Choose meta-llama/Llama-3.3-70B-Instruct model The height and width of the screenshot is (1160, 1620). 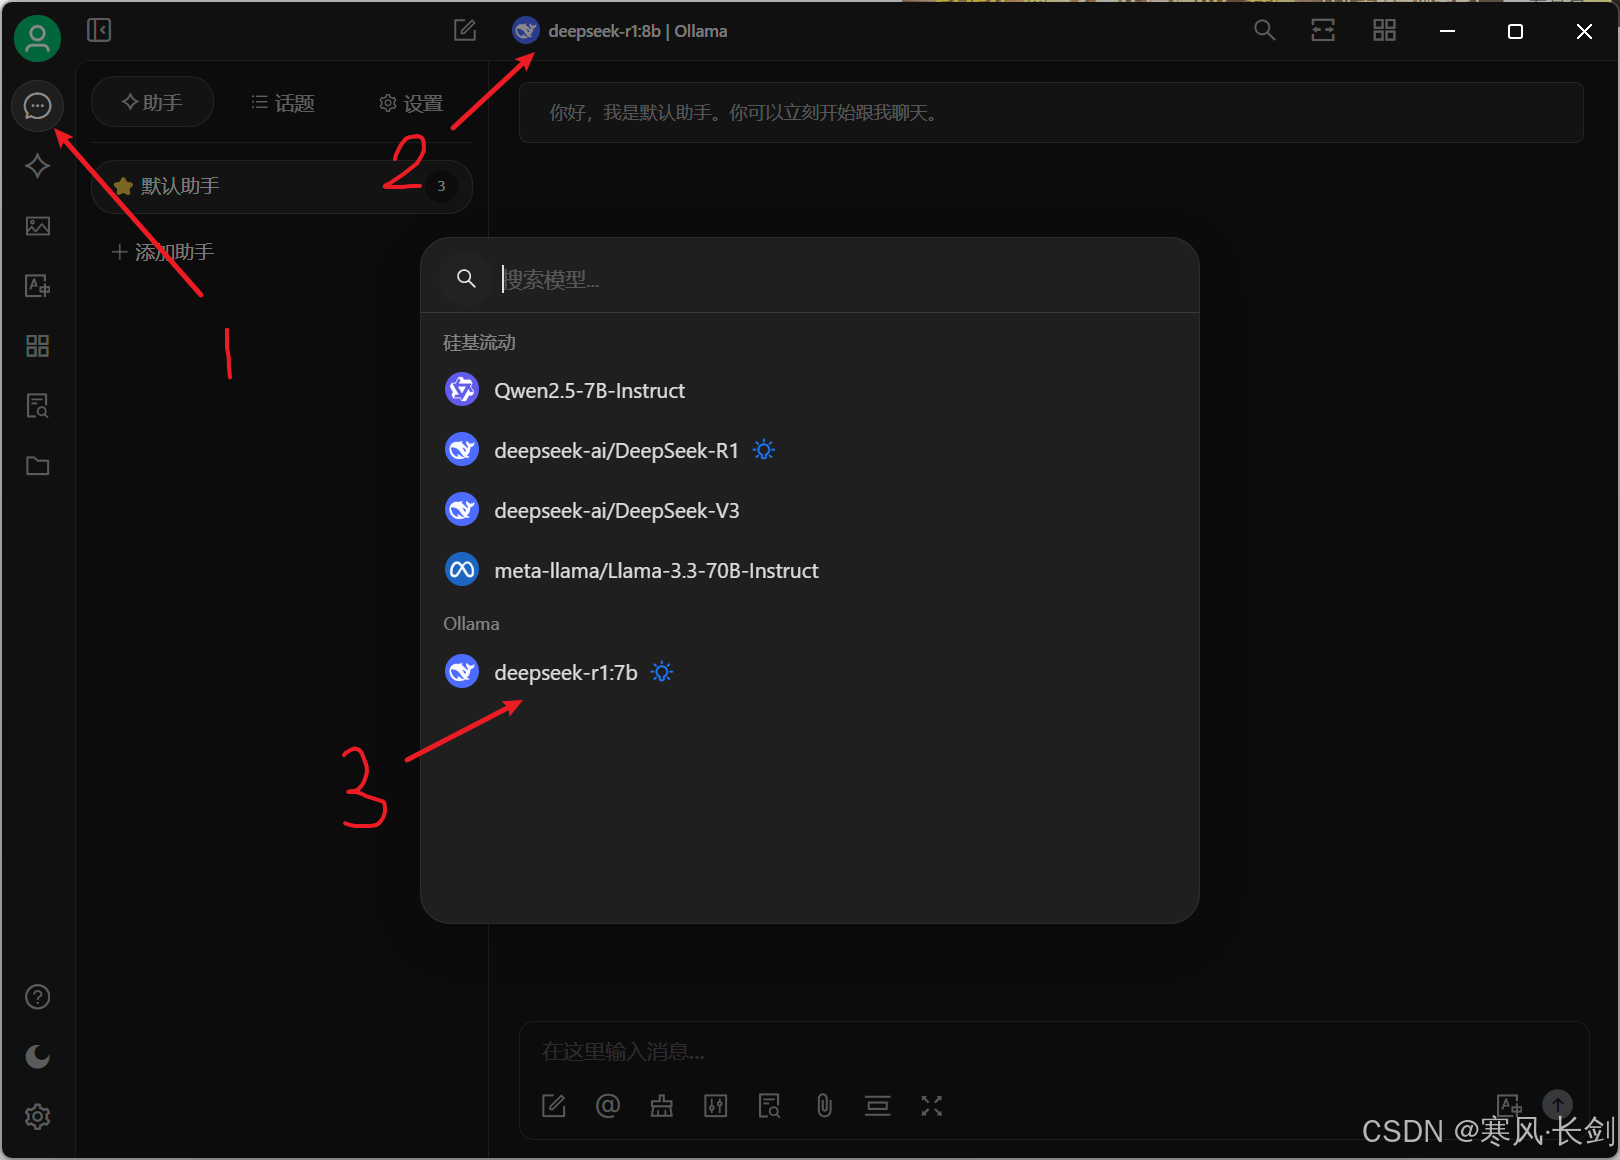click(x=809, y=571)
